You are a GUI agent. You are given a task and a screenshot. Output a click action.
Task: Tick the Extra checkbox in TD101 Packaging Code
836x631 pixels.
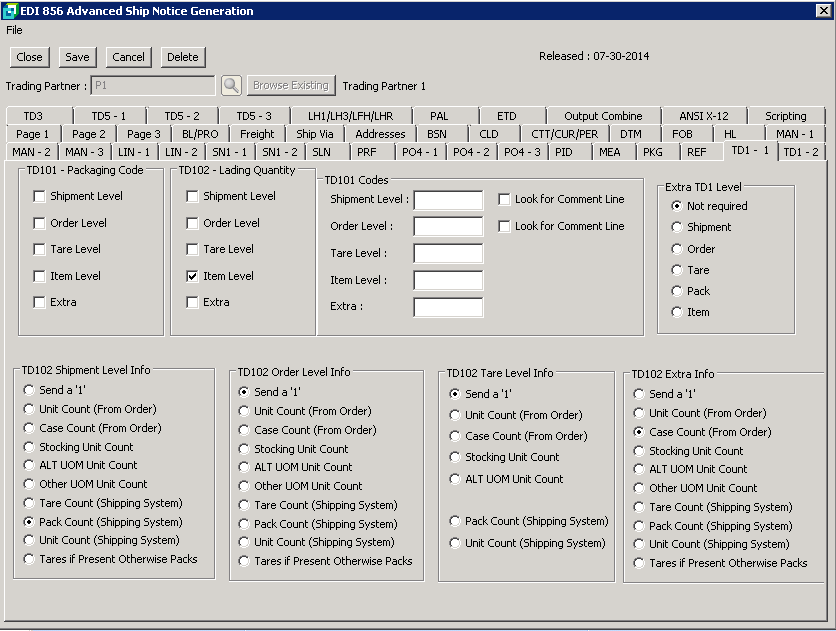[x=40, y=302]
